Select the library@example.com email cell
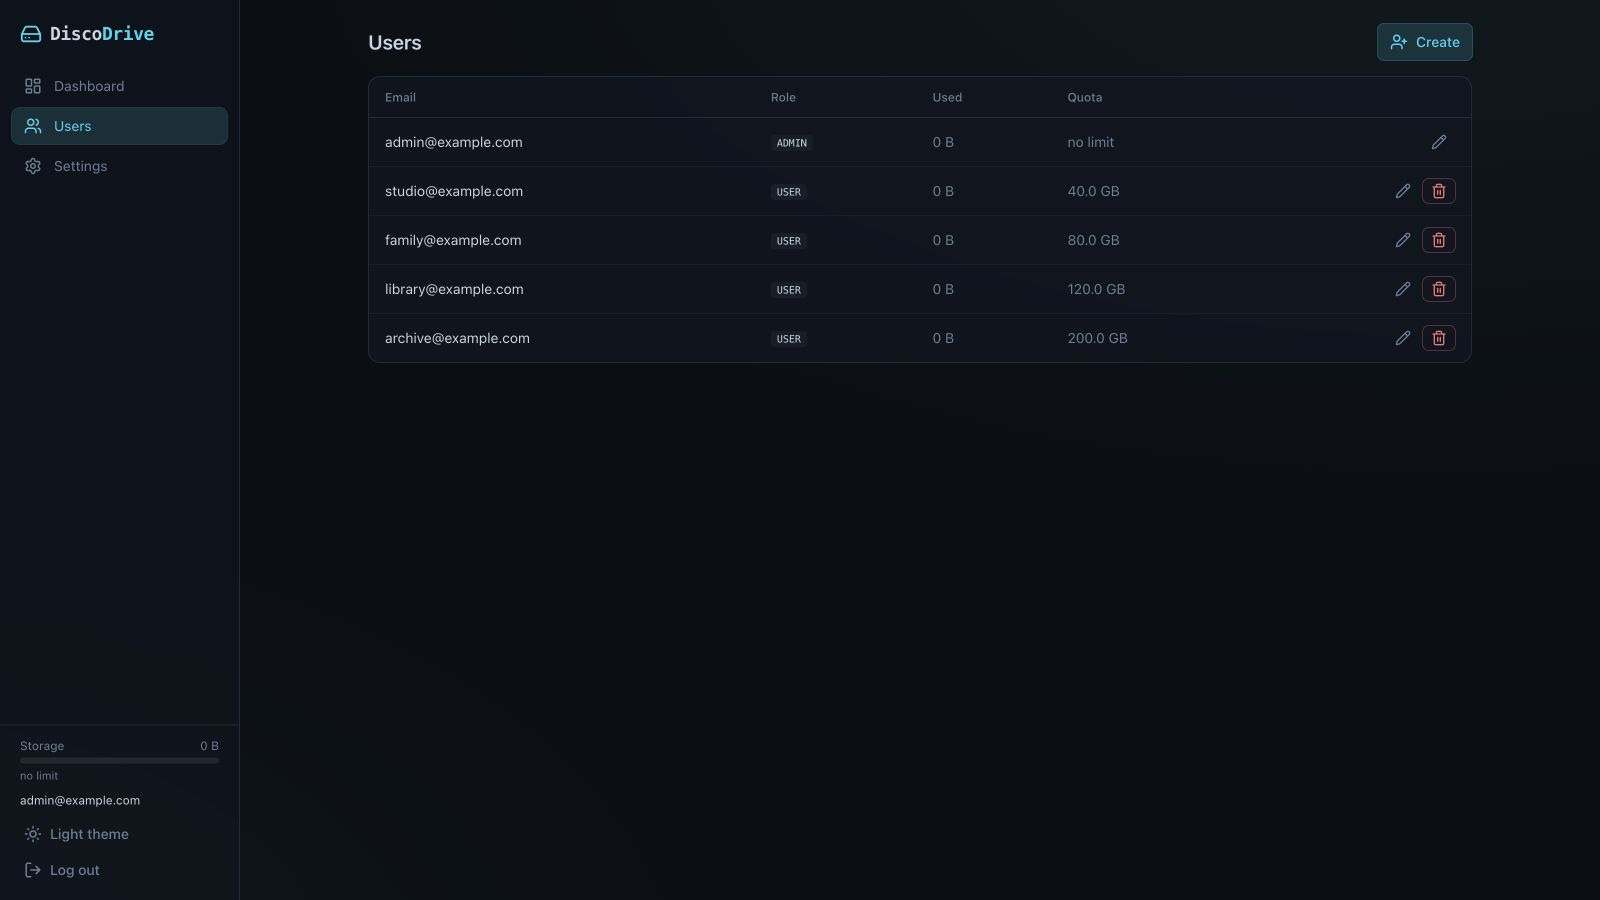This screenshot has height=900, width=1600. [x=454, y=289]
